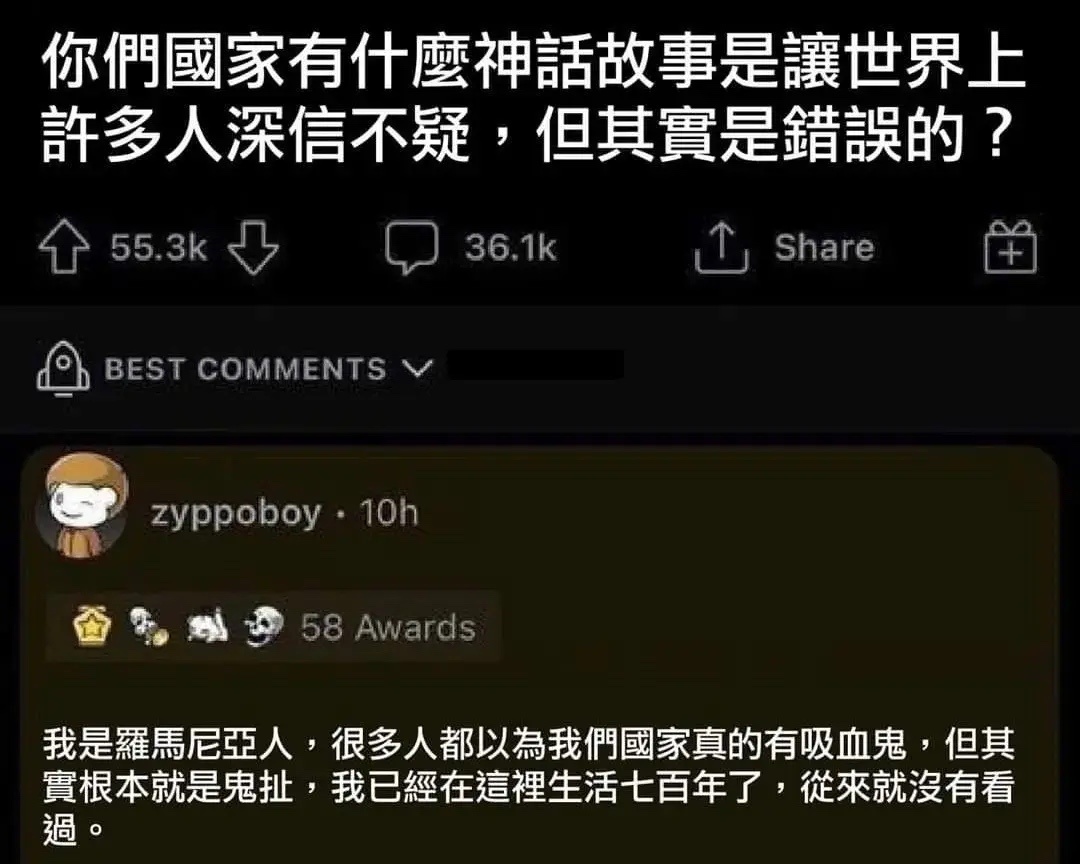The image size is (1080, 864).
Task: View the 58 Awards list
Action: tap(388, 628)
